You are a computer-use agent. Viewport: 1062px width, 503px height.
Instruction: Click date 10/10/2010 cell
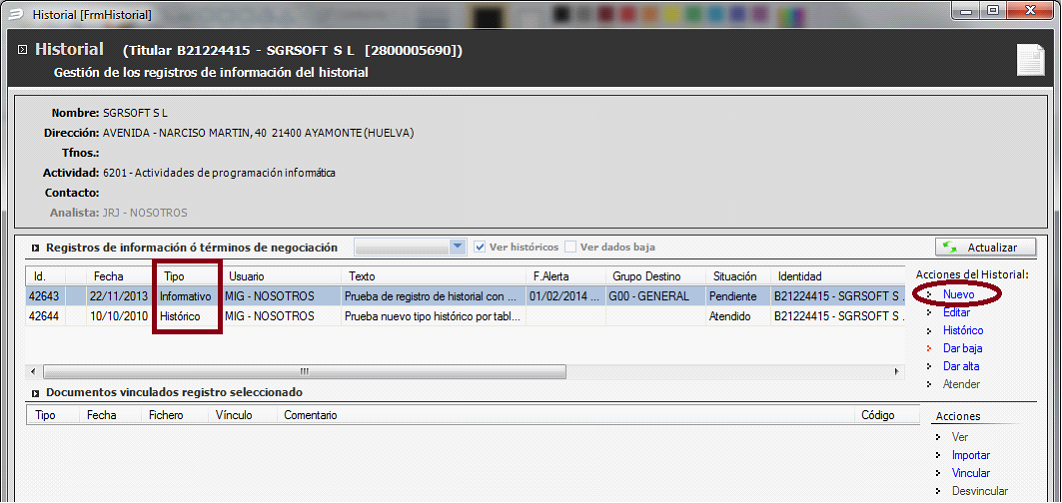tap(119, 315)
